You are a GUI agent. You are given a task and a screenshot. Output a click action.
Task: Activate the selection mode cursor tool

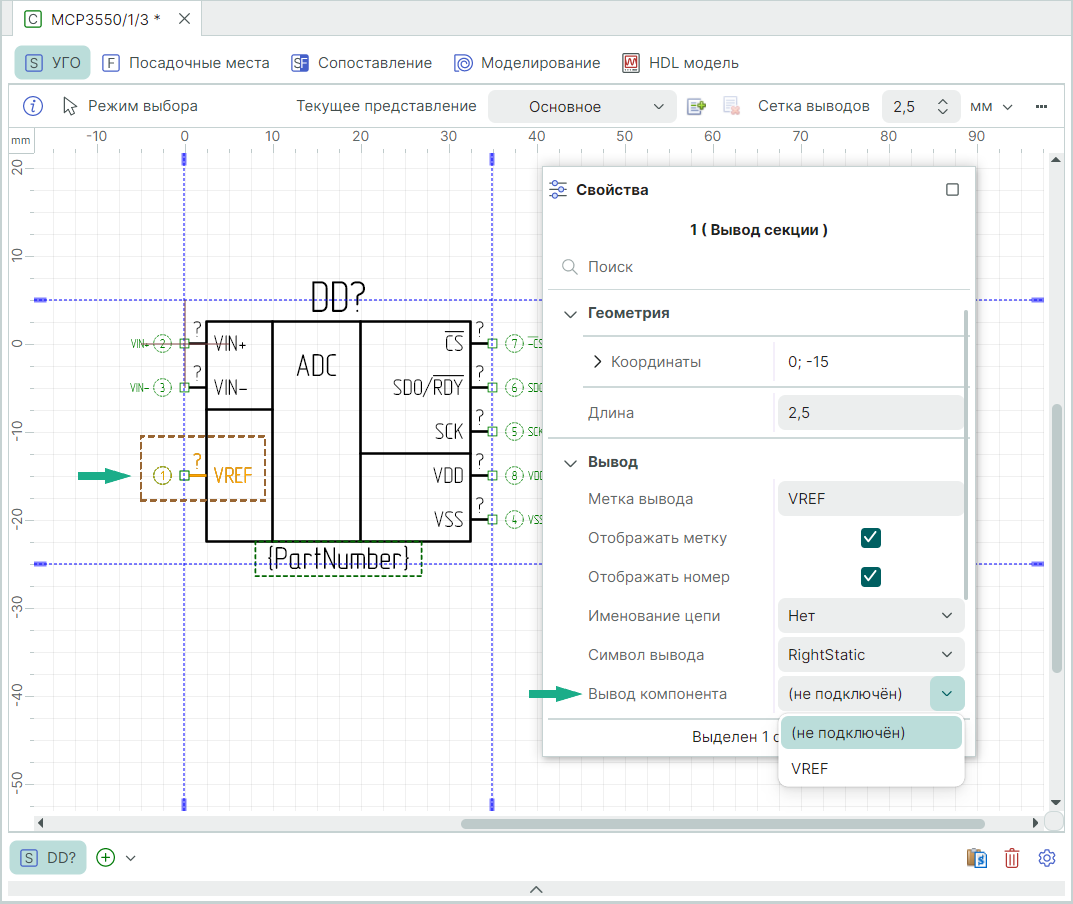(130, 106)
